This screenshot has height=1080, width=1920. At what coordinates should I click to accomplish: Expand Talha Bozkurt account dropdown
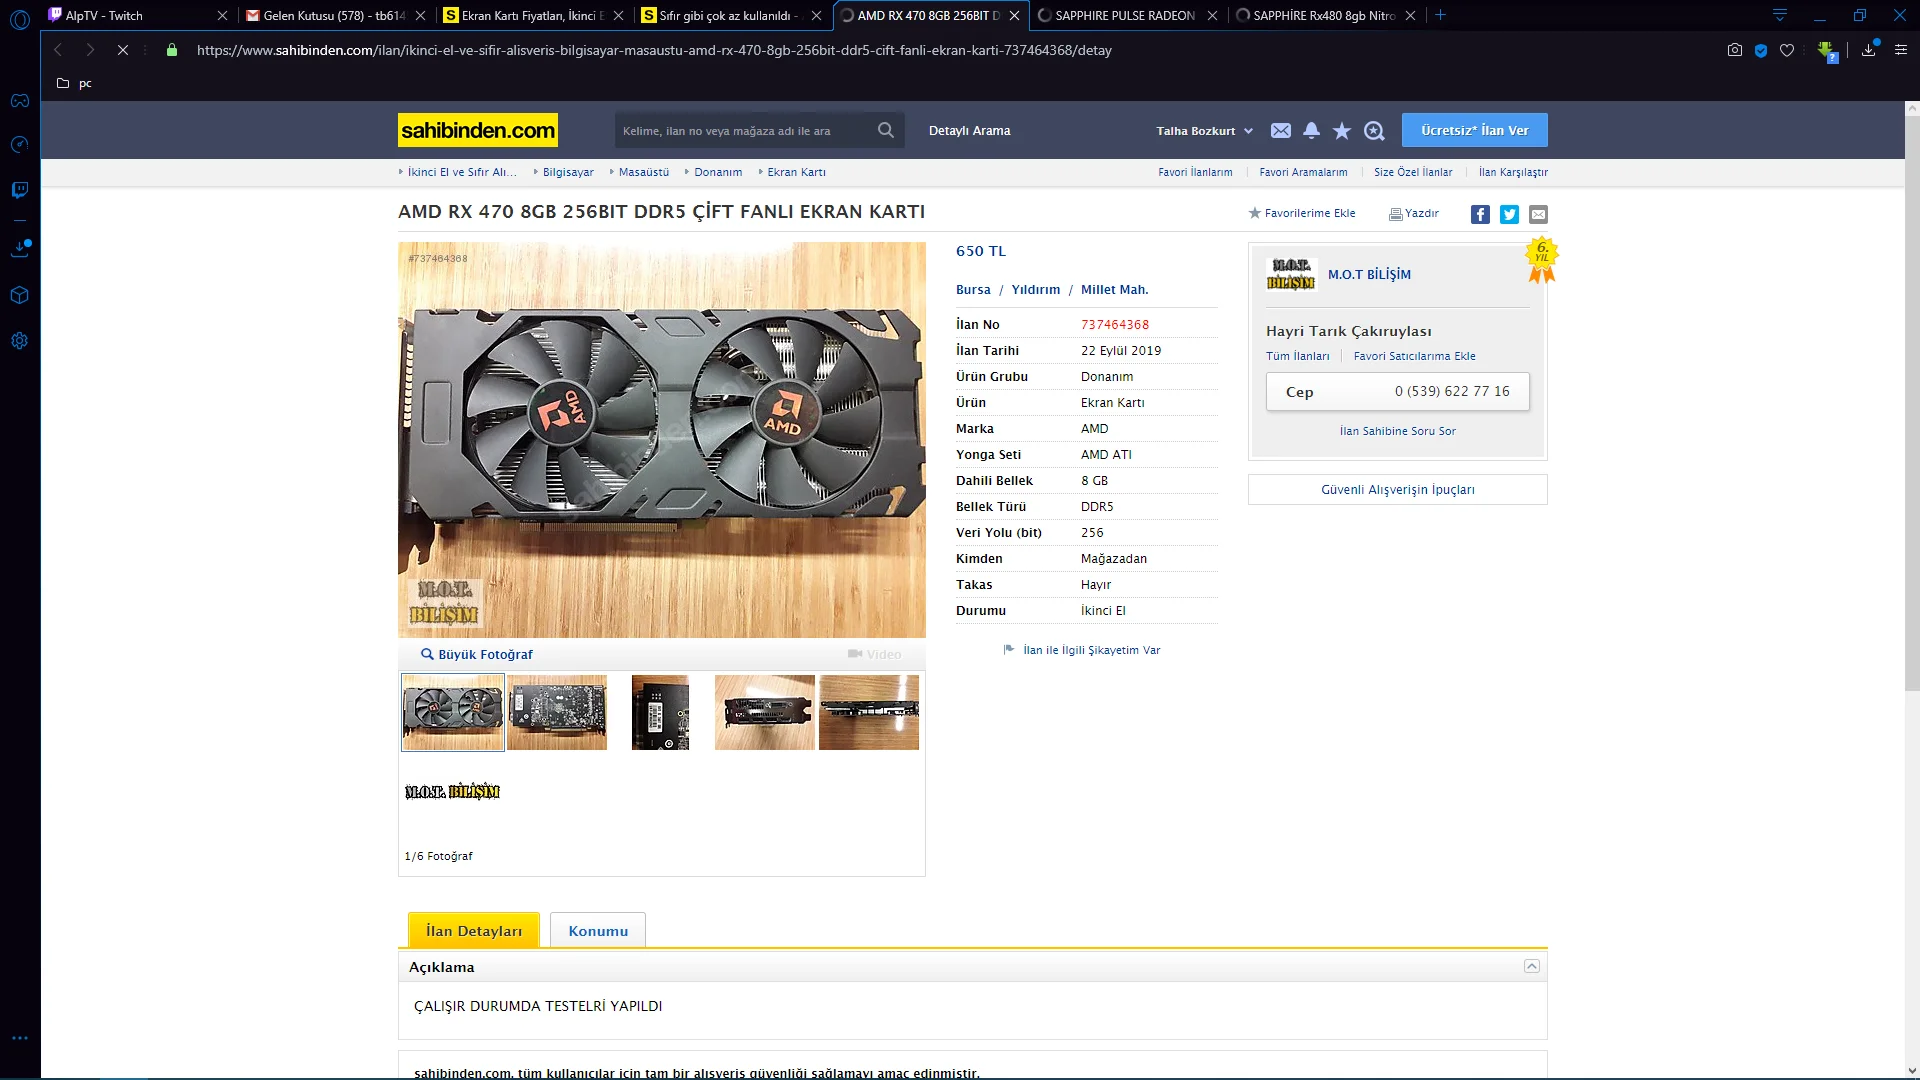pyautogui.click(x=1204, y=131)
